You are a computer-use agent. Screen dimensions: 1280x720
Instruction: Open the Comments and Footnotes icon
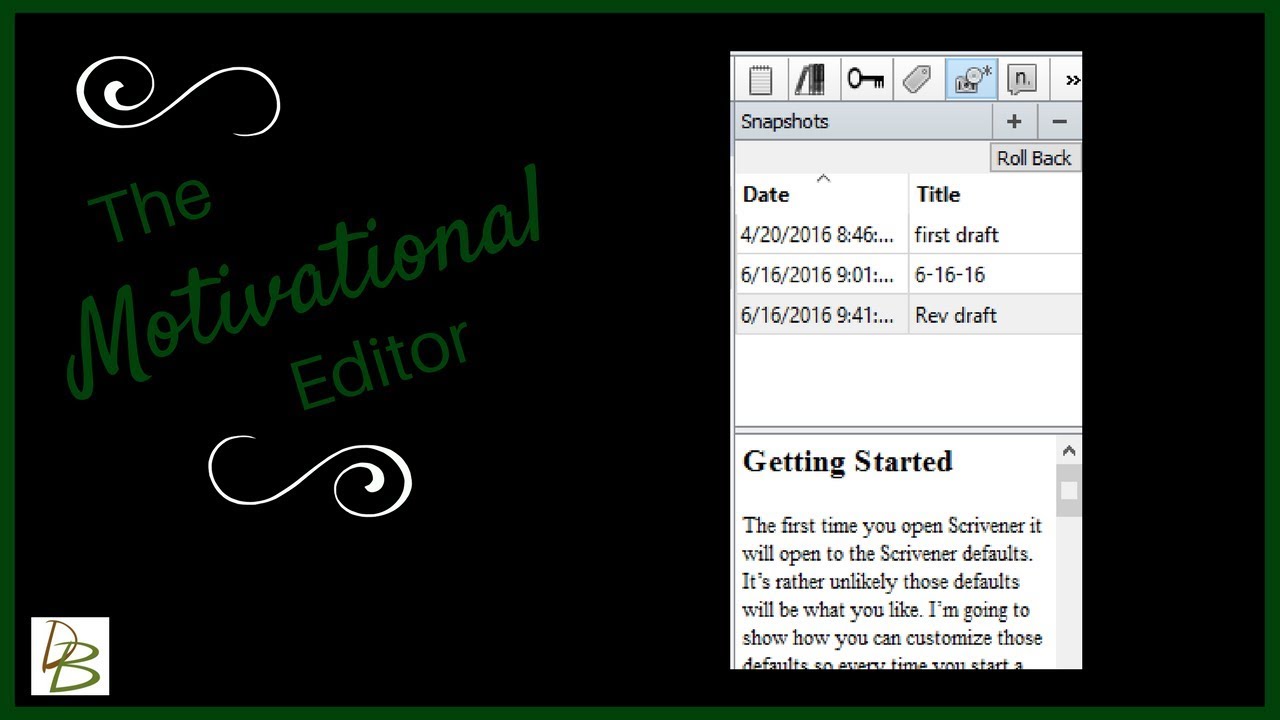coord(1021,80)
